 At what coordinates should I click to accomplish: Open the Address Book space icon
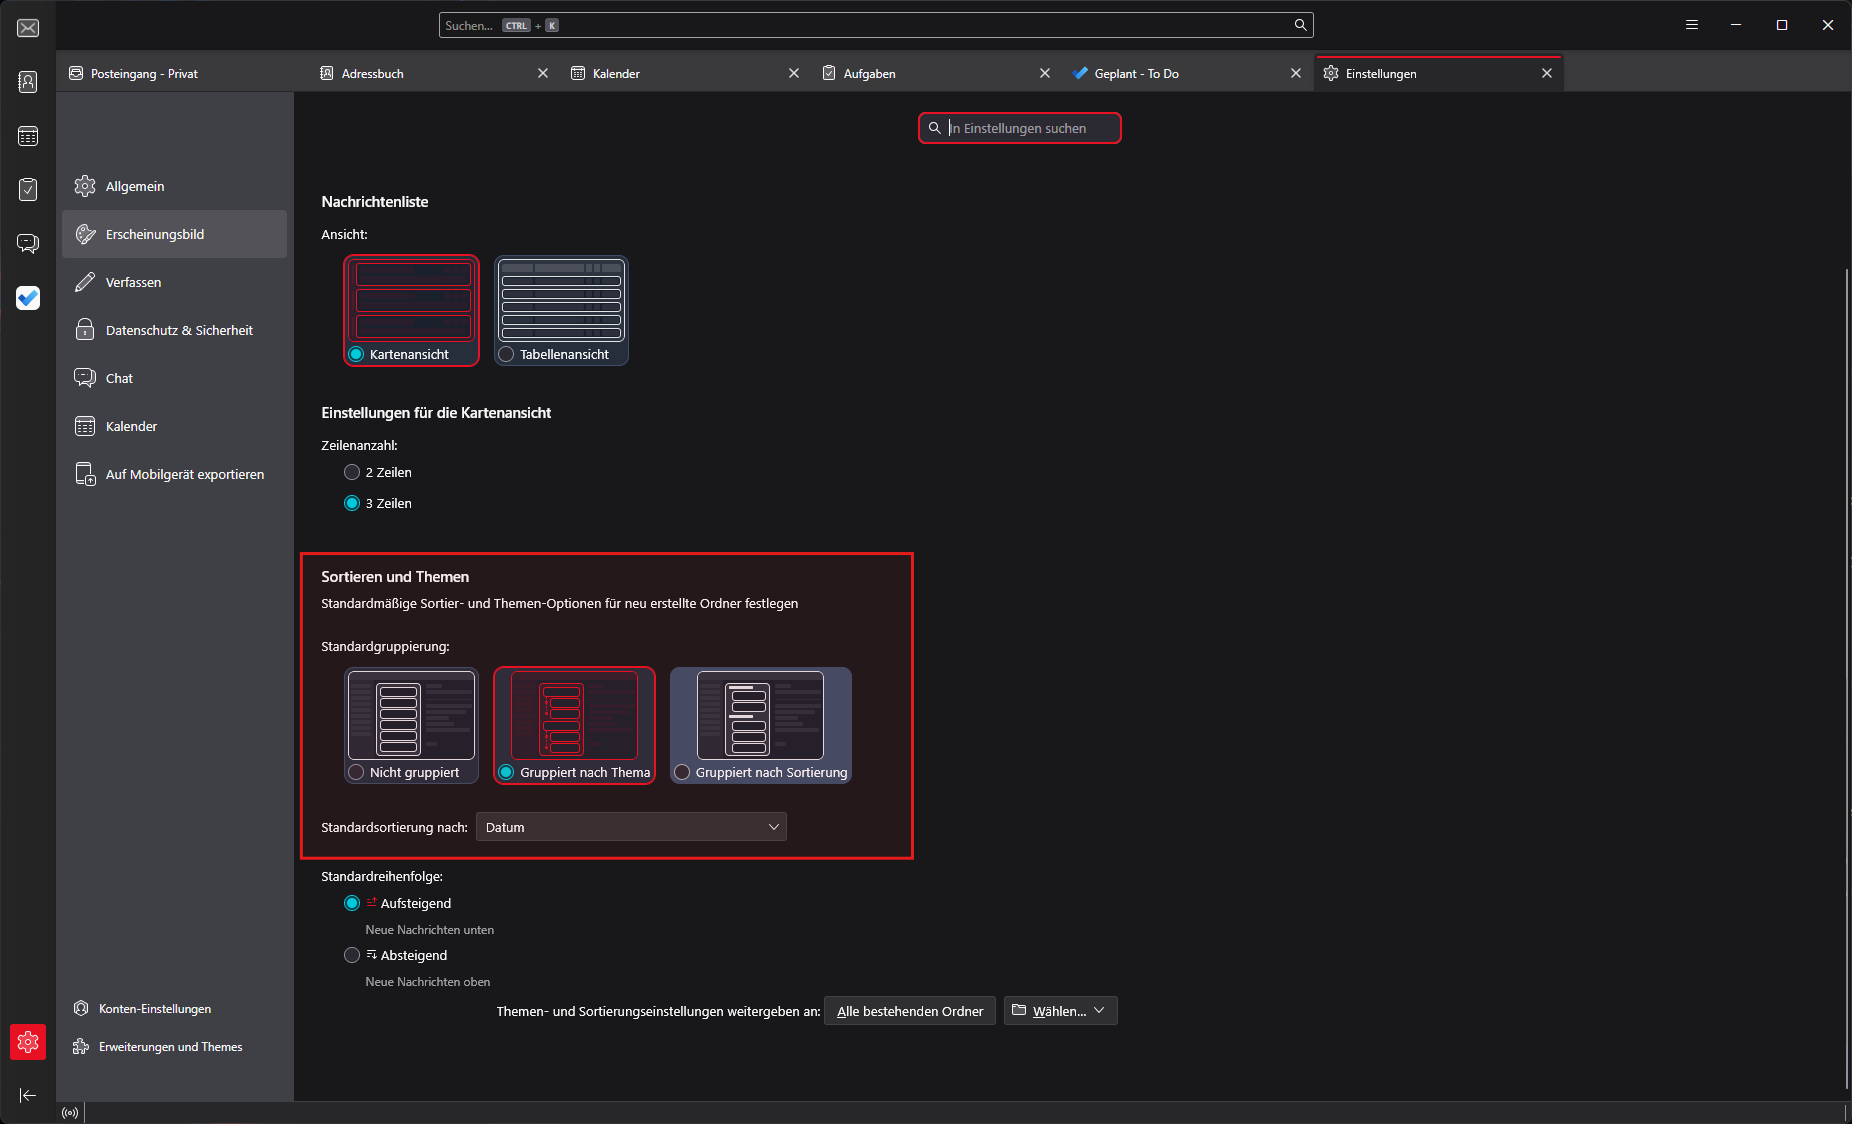pyautogui.click(x=28, y=82)
